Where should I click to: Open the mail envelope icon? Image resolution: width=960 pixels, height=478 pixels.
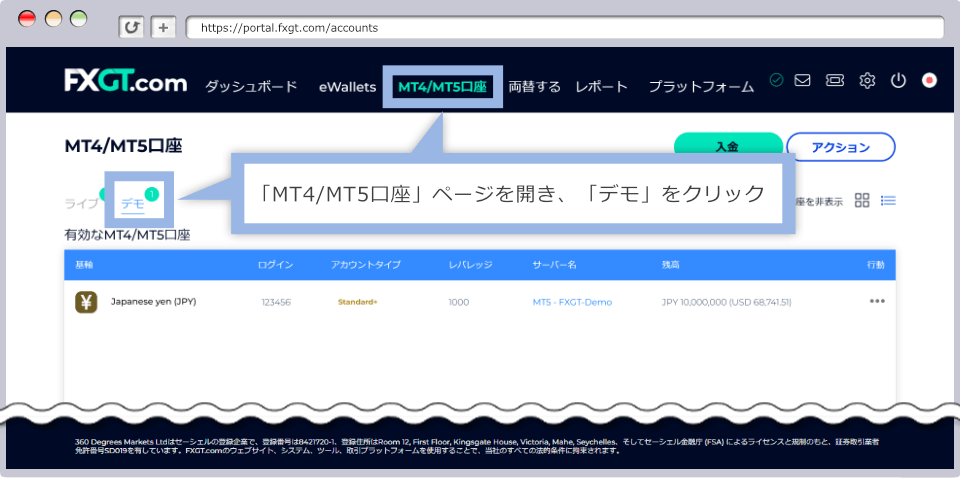click(x=803, y=80)
